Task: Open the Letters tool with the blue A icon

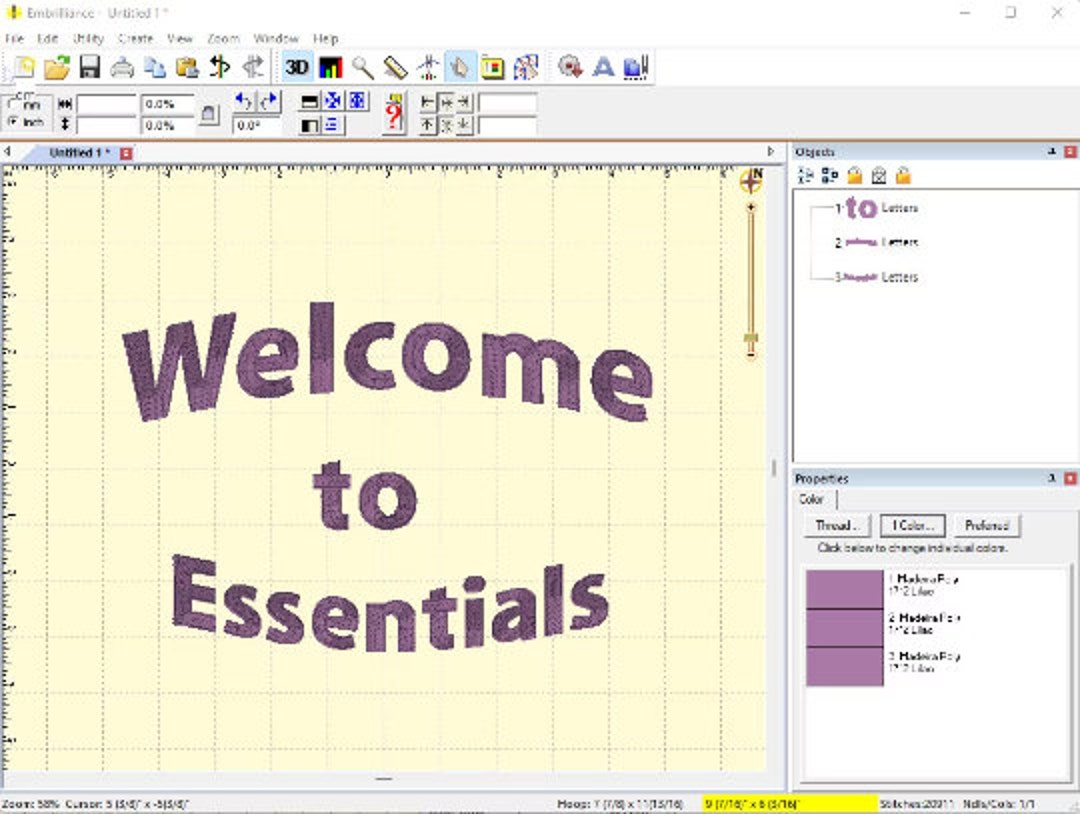Action: pyautogui.click(x=602, y=67)
